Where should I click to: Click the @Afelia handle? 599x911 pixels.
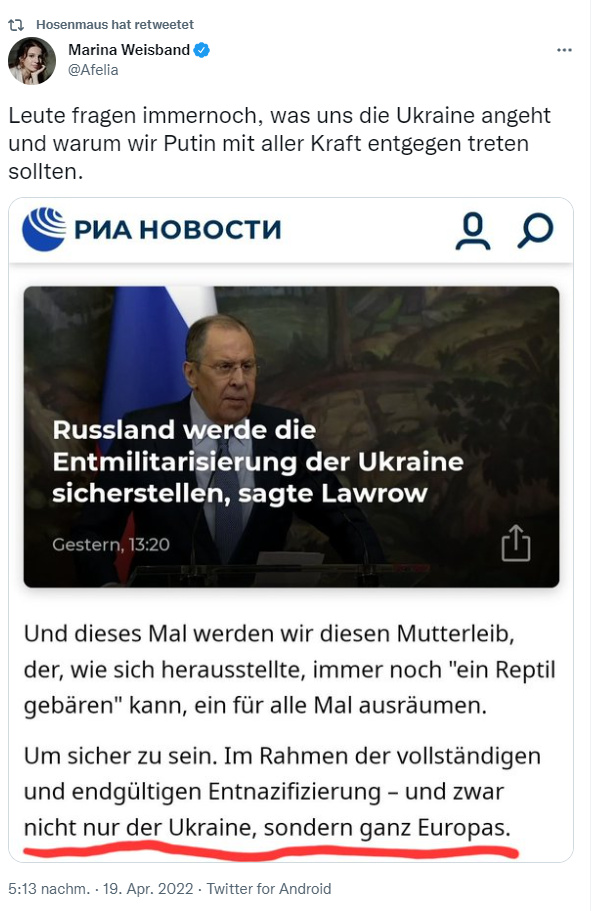coord(93,70)
